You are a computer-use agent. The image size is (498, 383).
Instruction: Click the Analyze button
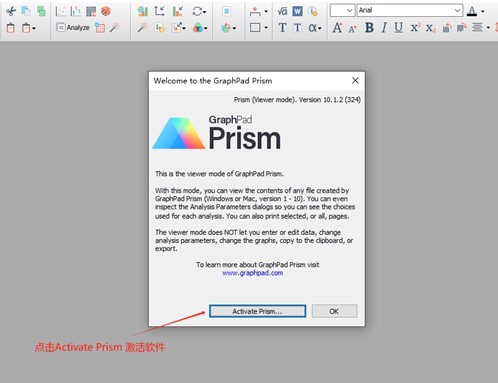(x=73, y=28)
